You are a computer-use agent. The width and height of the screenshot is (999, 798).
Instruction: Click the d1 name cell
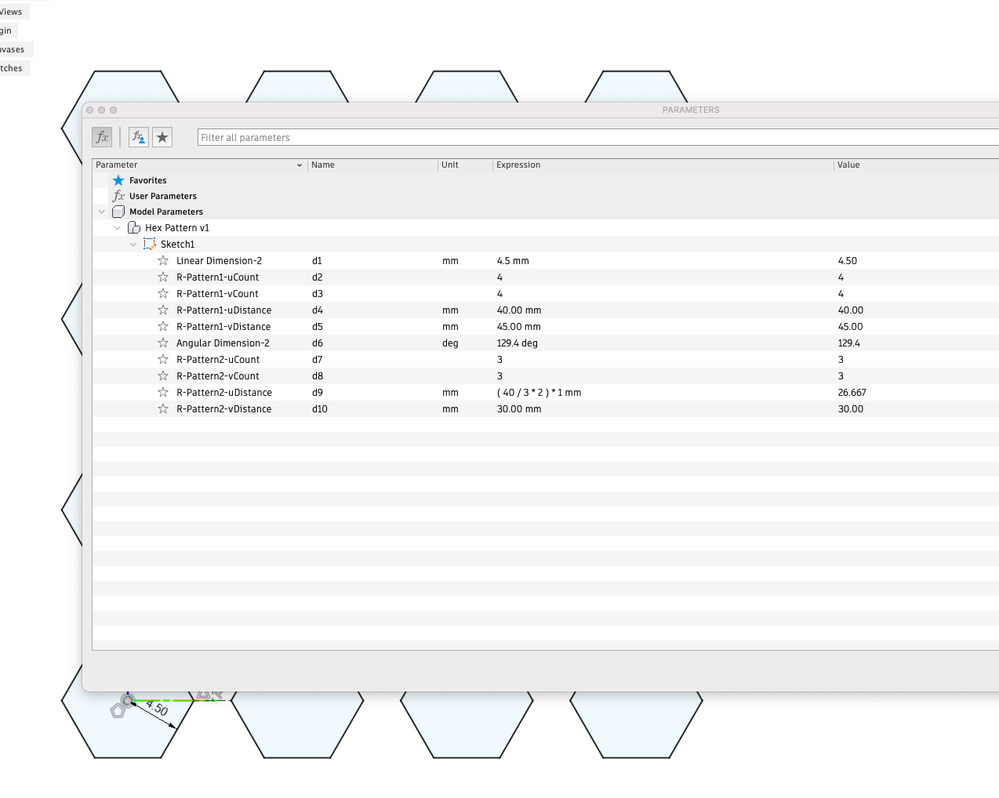[317, 260]
